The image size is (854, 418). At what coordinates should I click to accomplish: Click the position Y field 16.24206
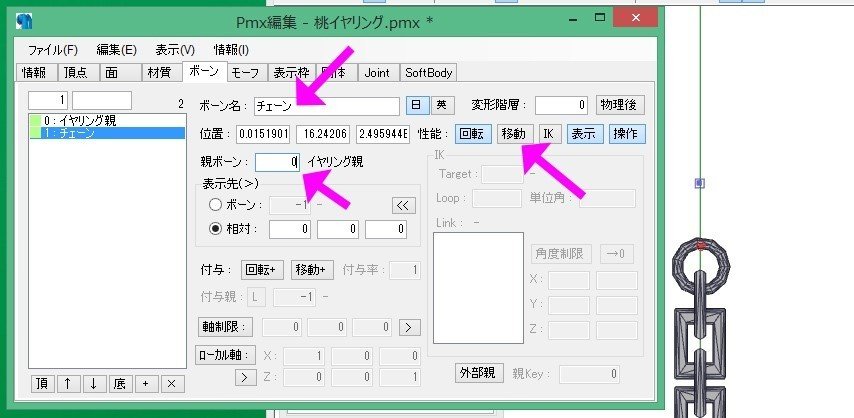[324, 134]
